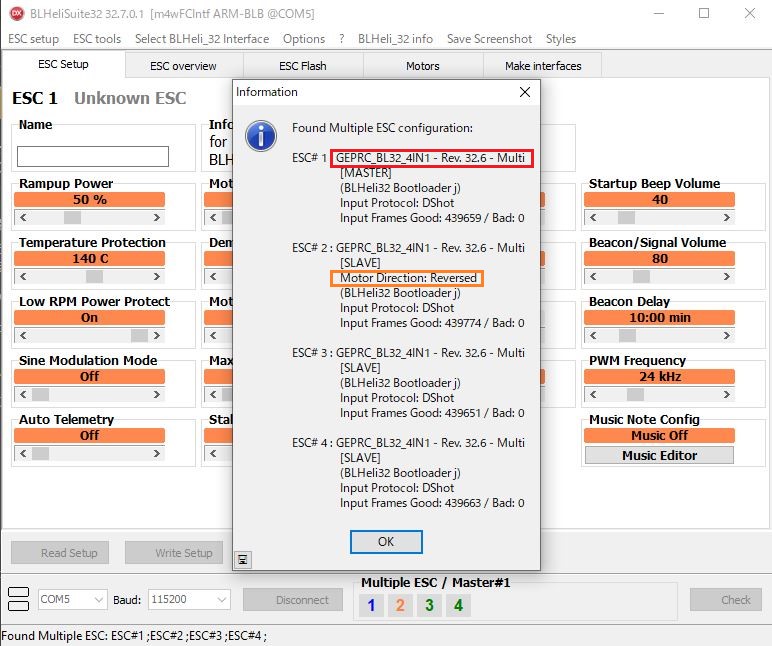This screenshot has height=646, width=772.
Task: Increase Temperature Protection with right arrow
Action: click(157, 277)
